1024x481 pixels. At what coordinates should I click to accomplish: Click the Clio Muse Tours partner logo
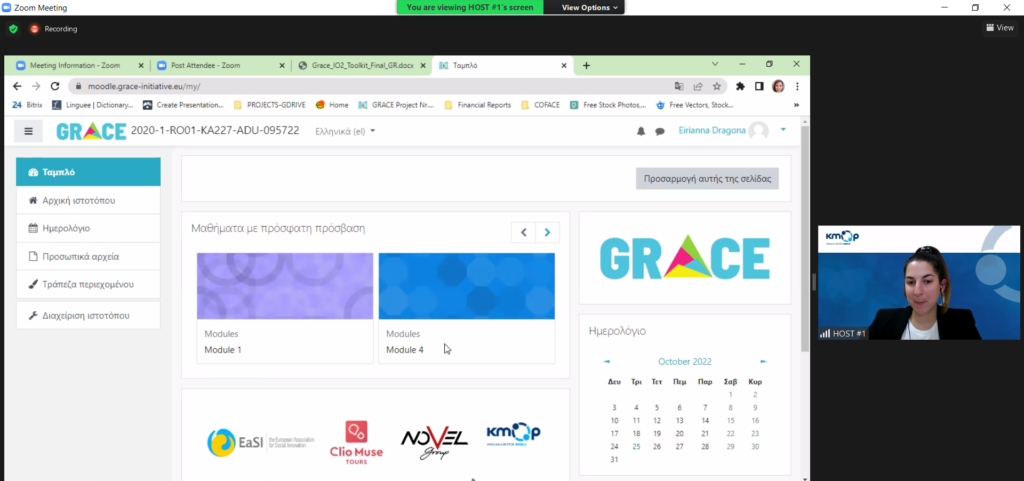click(357, 442)
